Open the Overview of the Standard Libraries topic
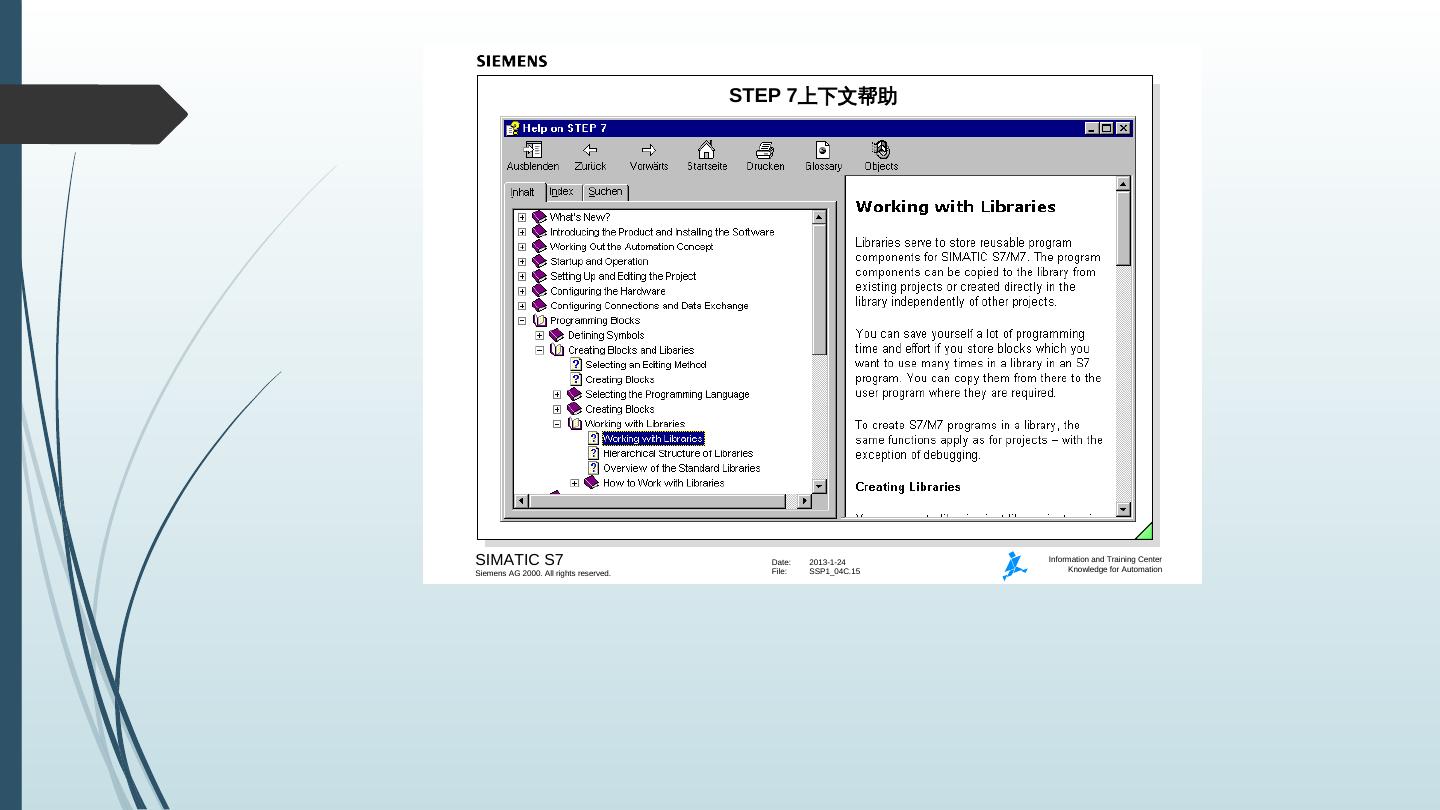 coord(681,468)
